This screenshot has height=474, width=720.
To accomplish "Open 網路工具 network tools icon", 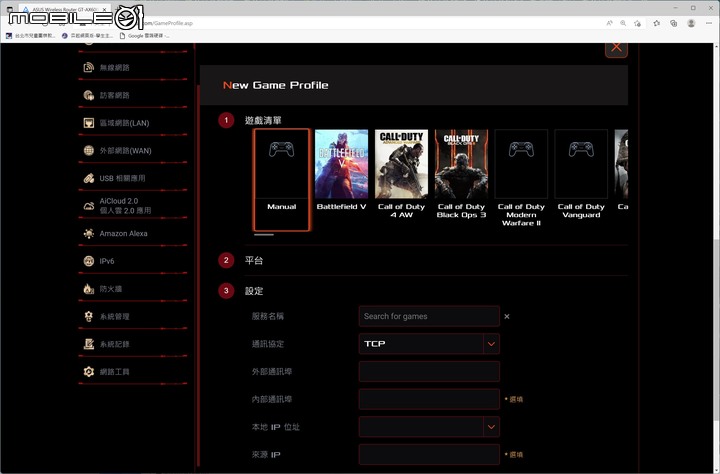I will [89, 372].
